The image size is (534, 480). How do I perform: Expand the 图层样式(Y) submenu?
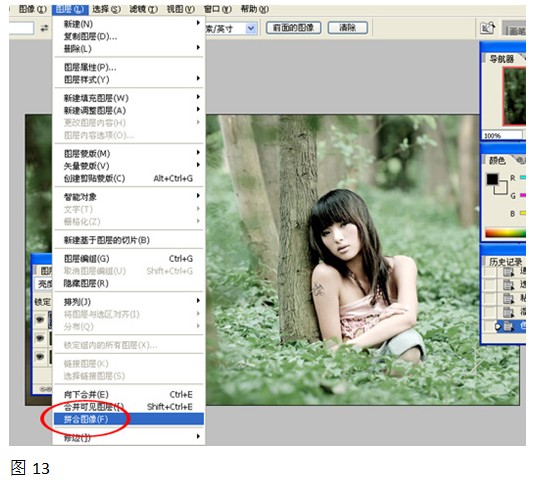pos(198,78)
